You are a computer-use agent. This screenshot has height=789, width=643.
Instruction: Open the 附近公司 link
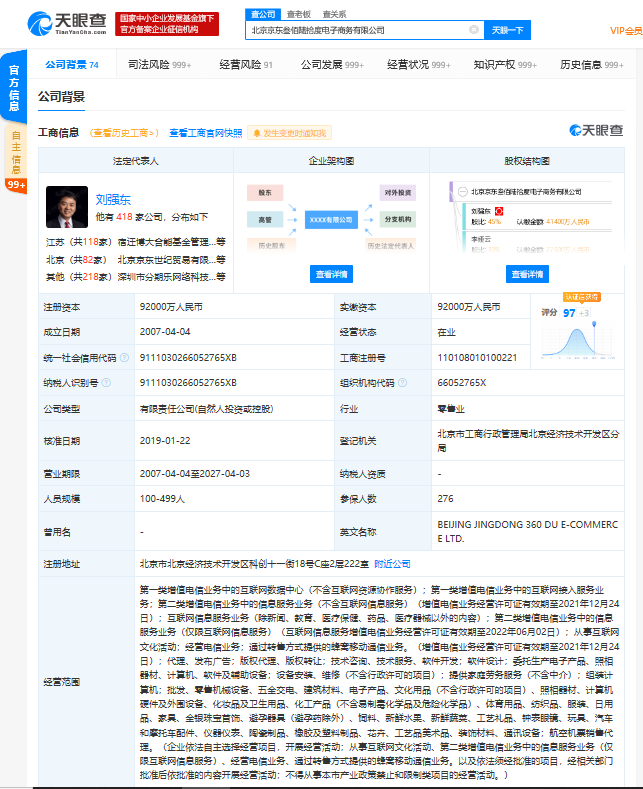392,564
